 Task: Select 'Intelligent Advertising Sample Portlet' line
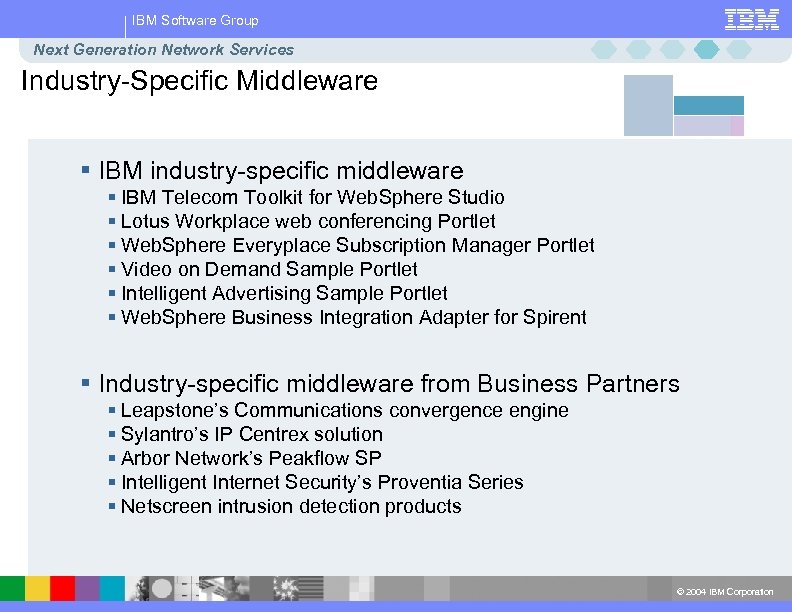pos(284,293)
